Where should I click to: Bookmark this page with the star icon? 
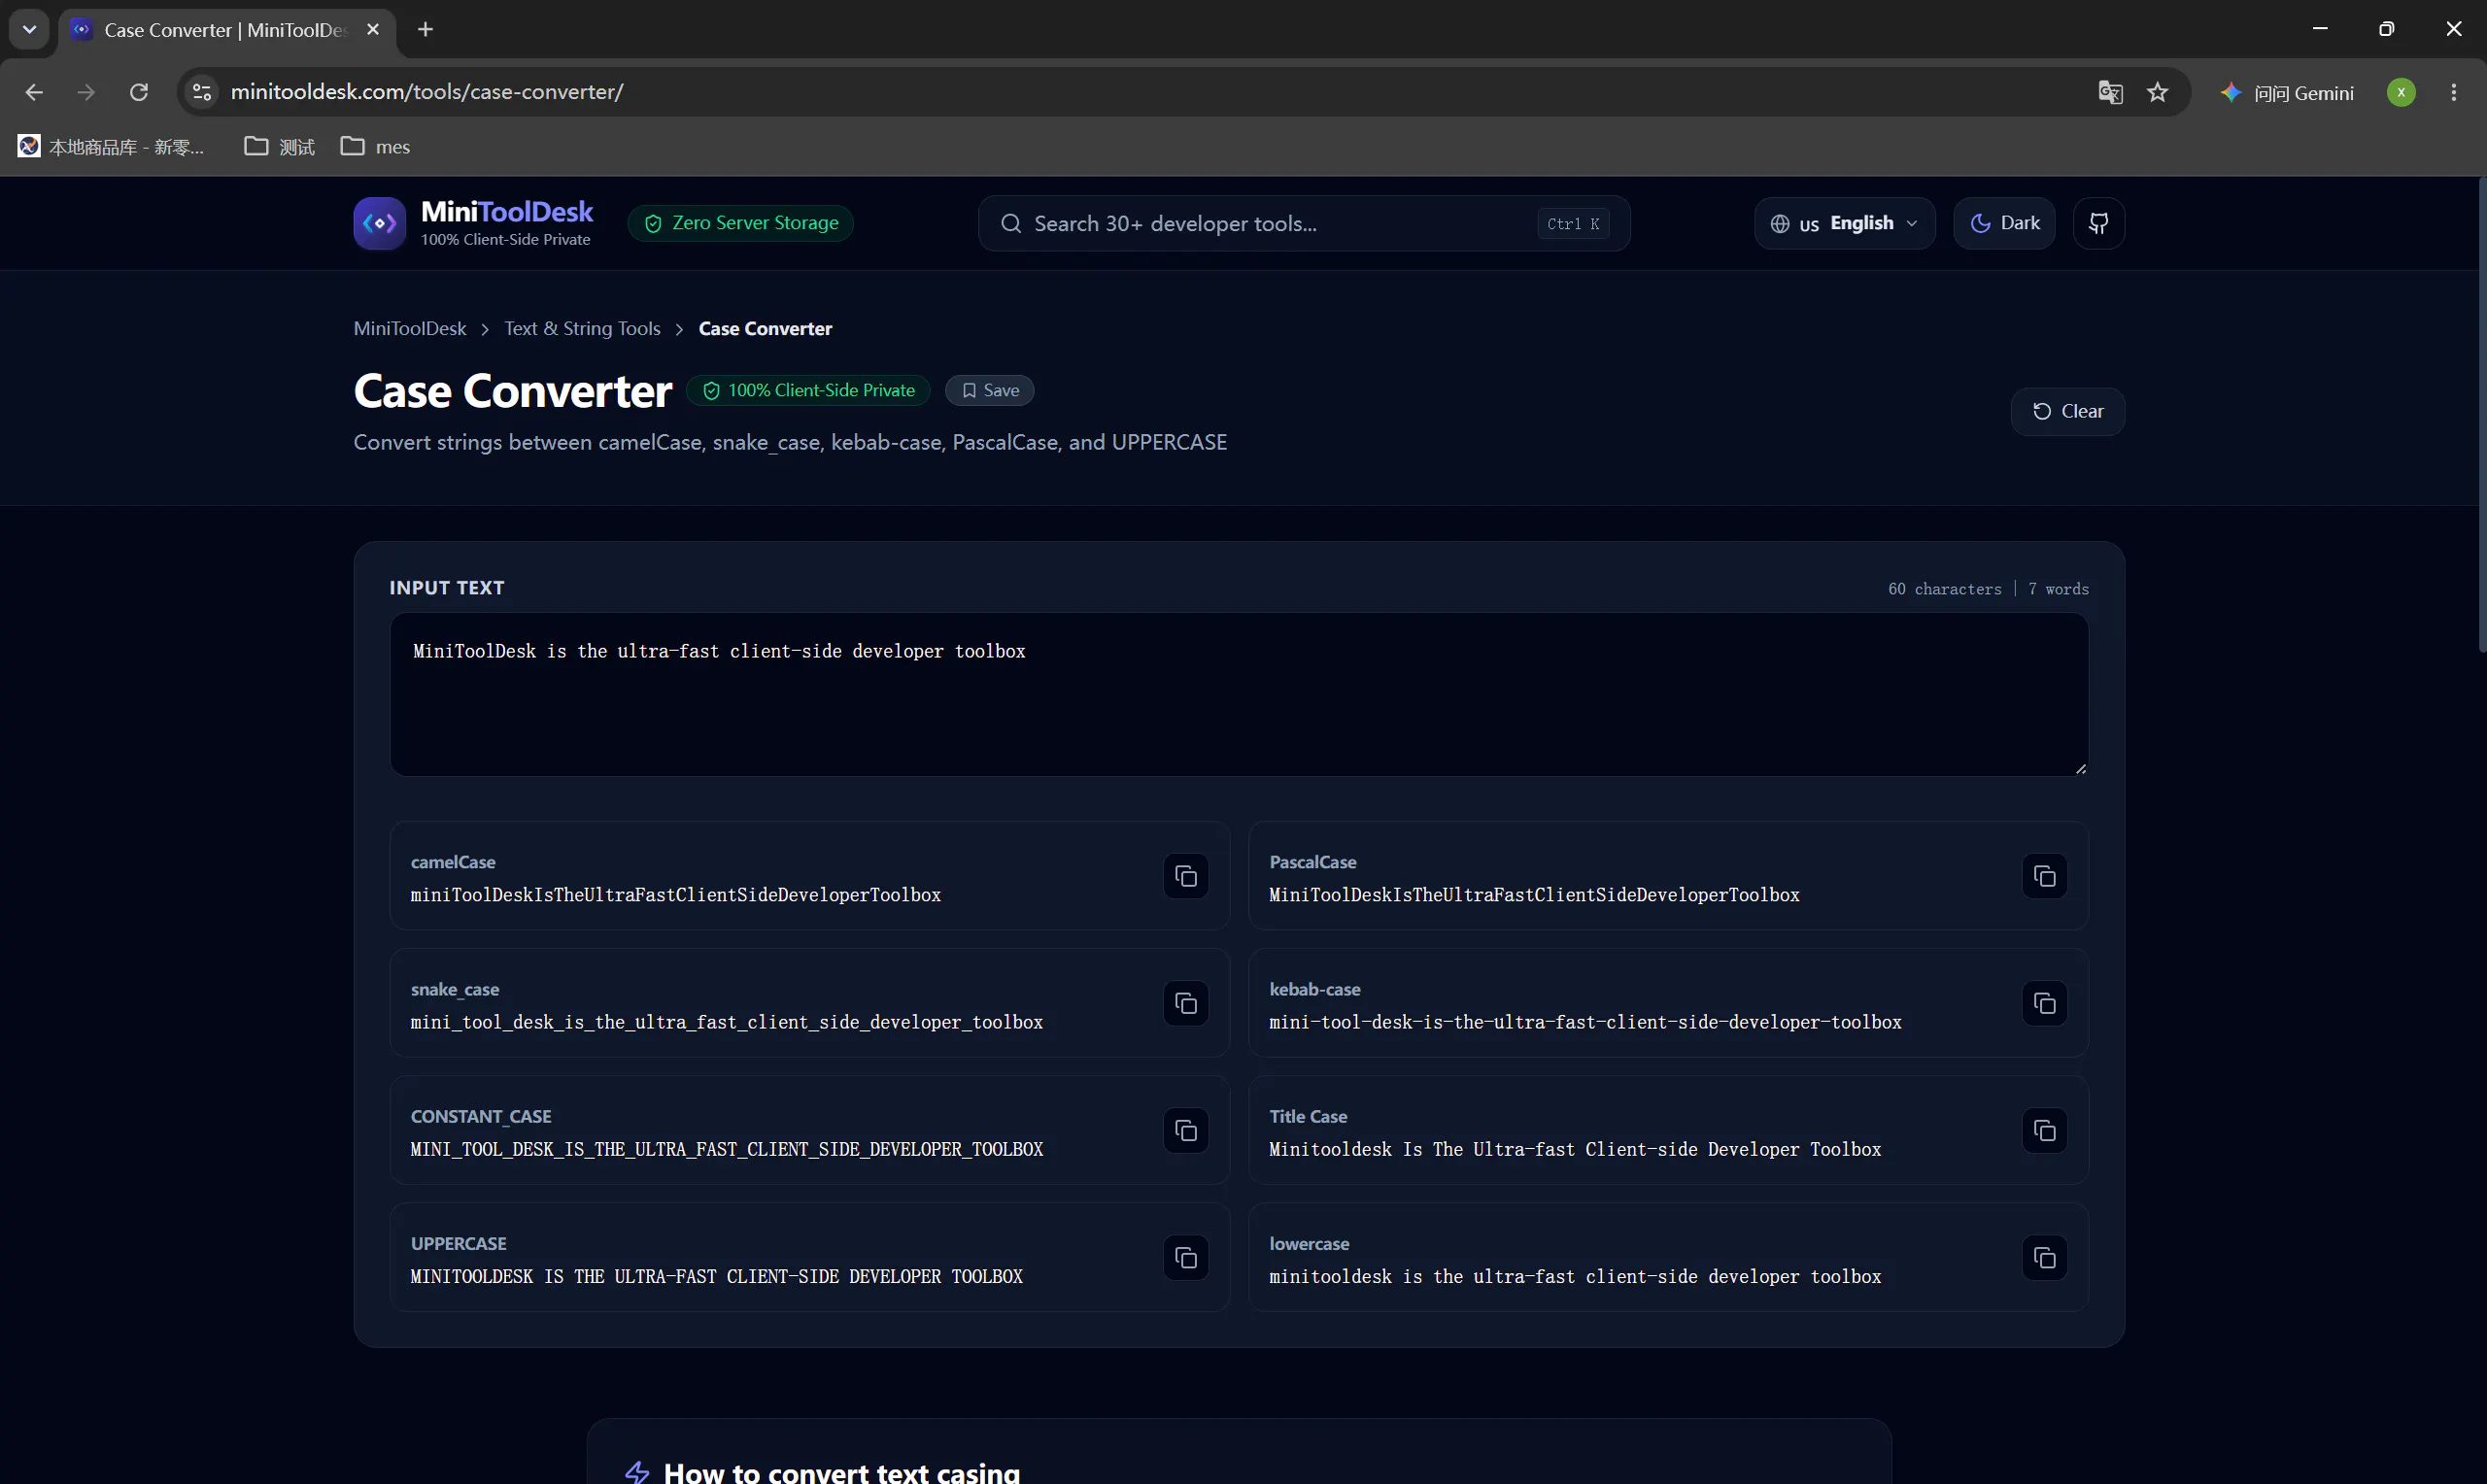[2158, 92]
